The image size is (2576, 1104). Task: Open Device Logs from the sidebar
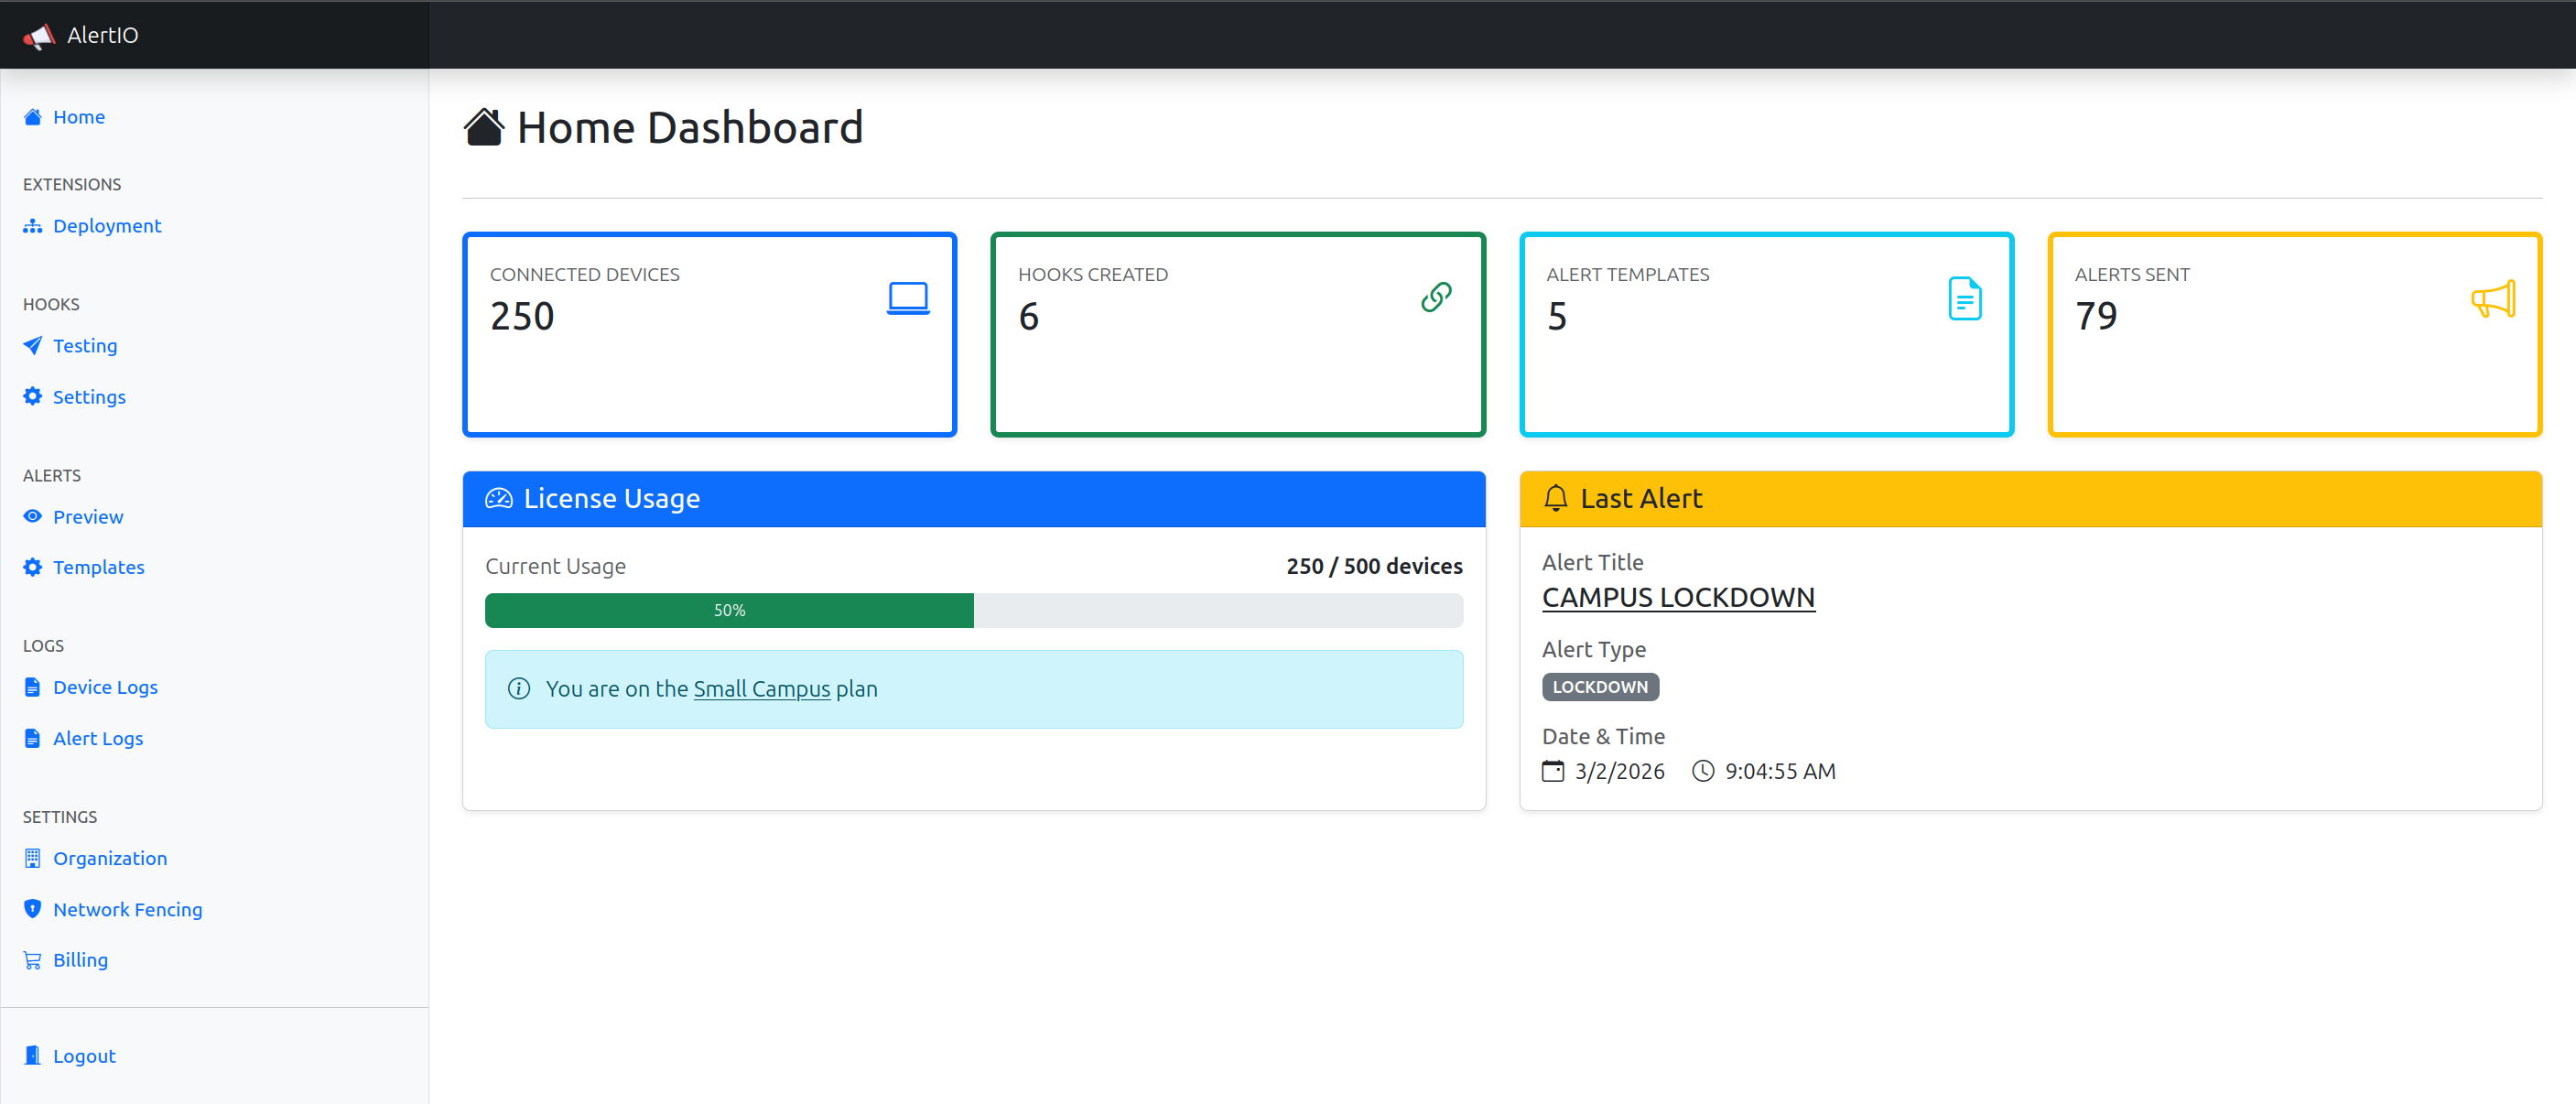coord(105,687)
